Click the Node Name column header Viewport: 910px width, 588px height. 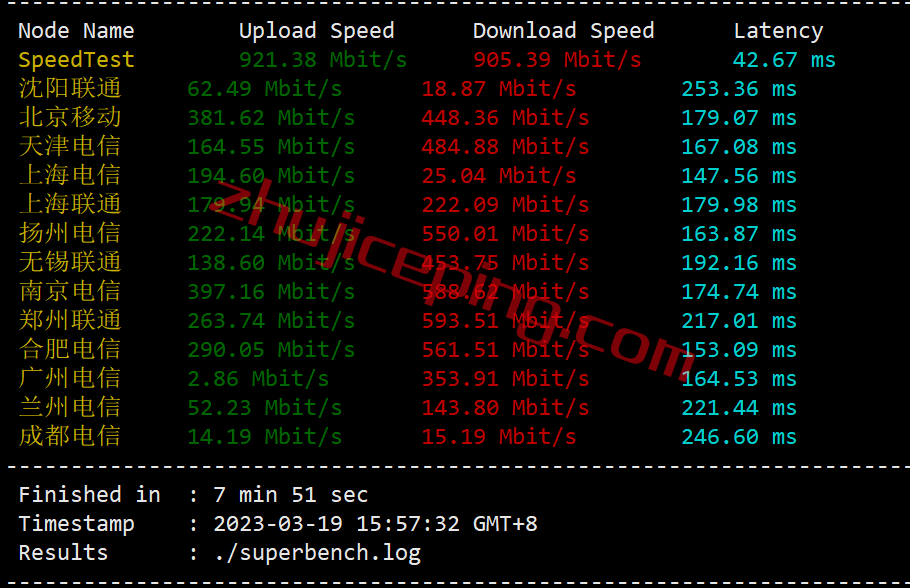click(76, 31)
